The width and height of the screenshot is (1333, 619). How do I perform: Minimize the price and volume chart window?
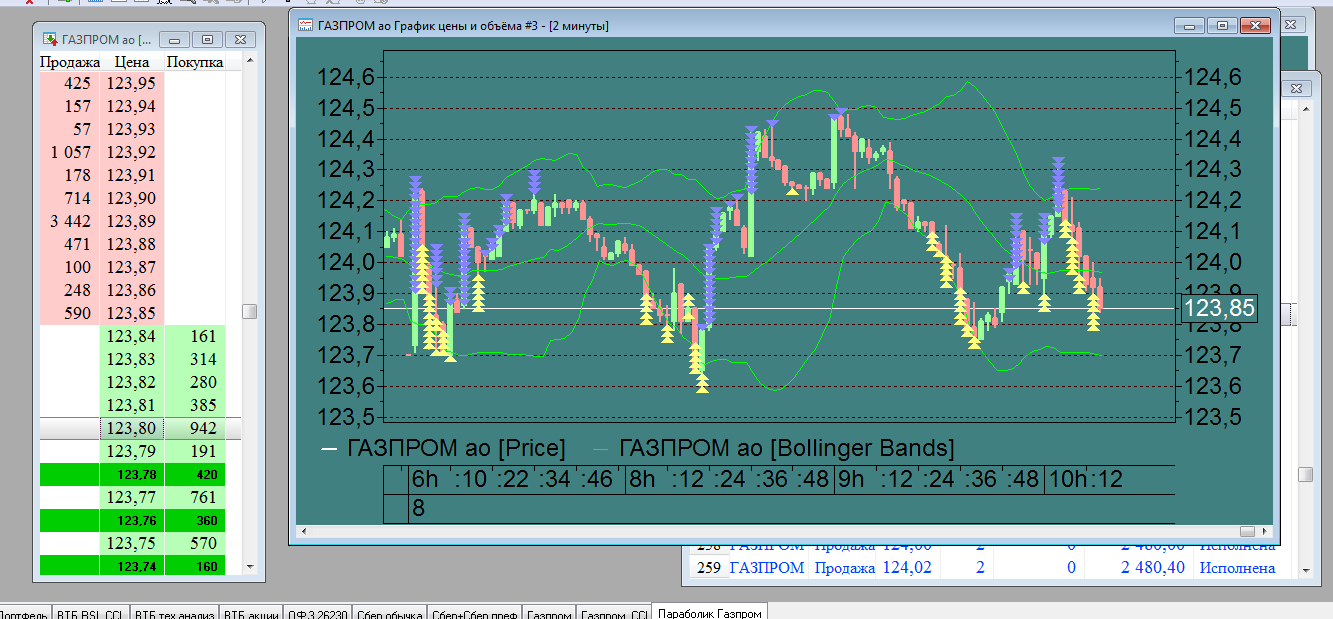pos(1188,25)
